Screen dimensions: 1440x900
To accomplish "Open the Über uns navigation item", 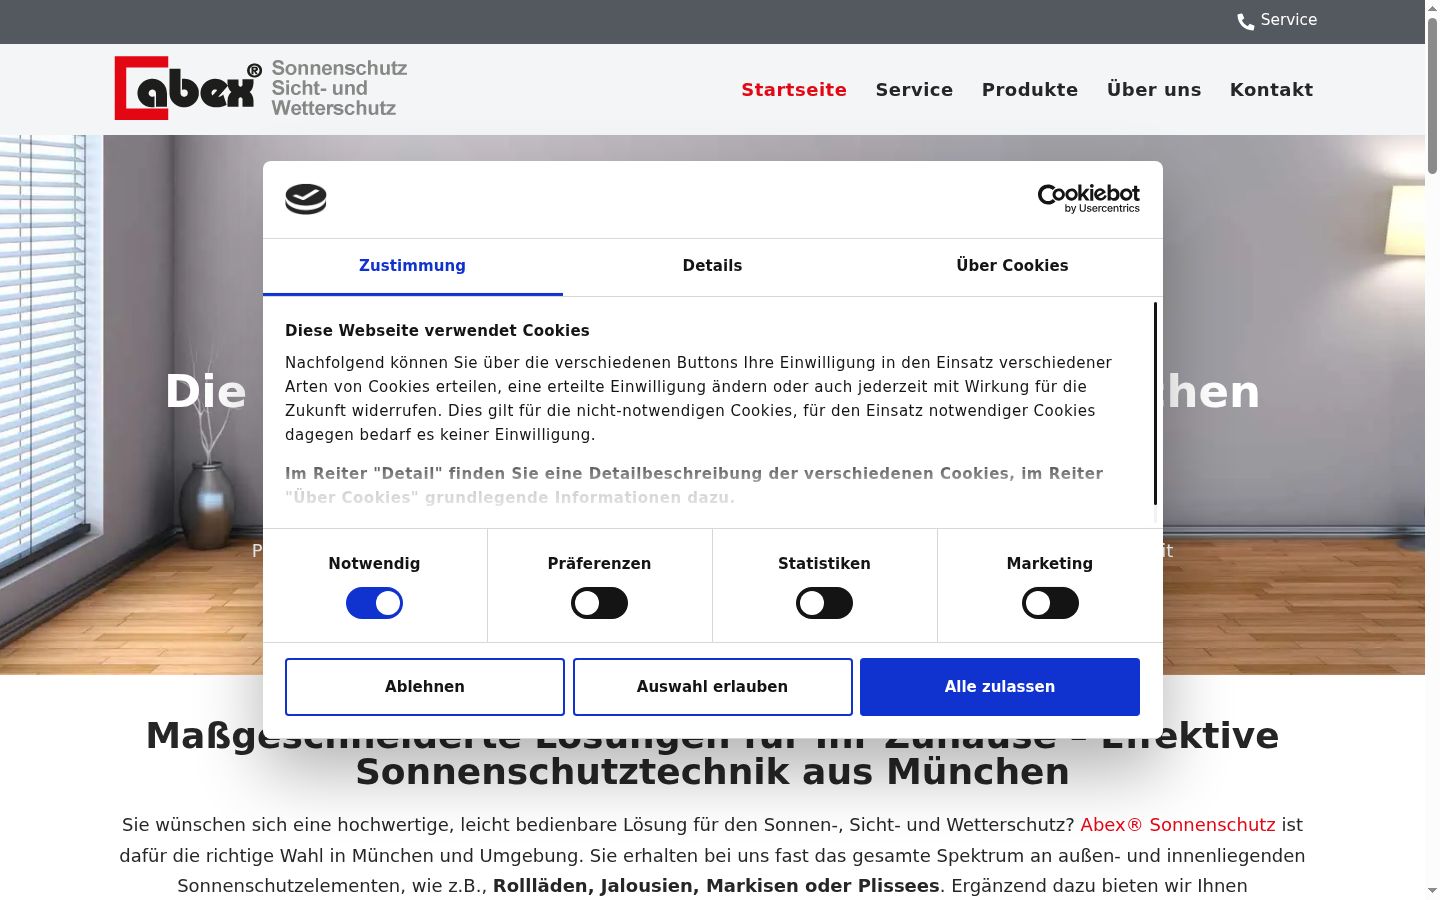I will tap(1154, 90).
